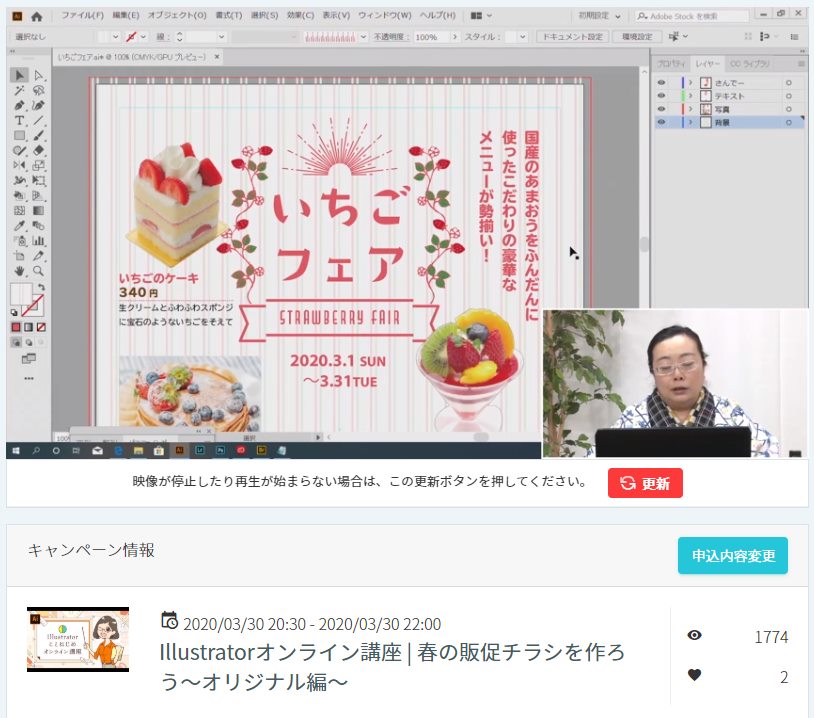Select the Zoom tool
Image resolution: width=814 pixels, height=718 pixels.
36,270
